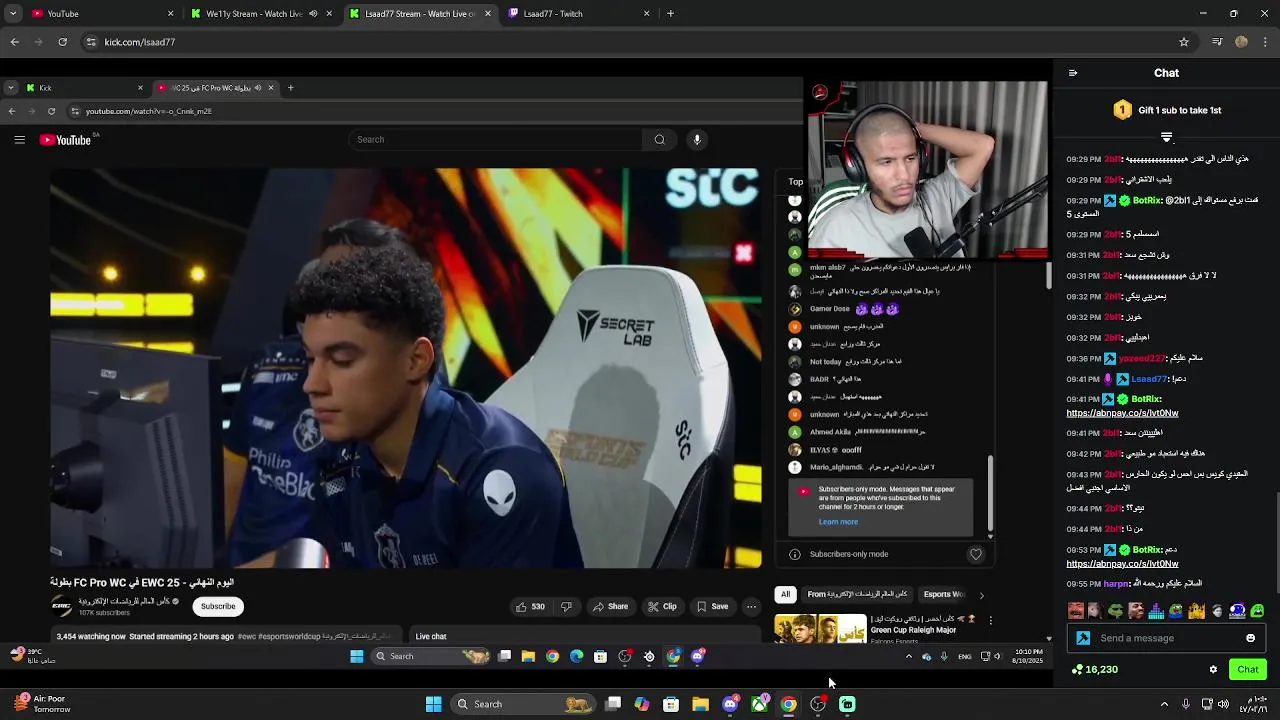1280x720 pixels.
Task: Click the yazeed227 username in chat
Action: pos(1142,358)
